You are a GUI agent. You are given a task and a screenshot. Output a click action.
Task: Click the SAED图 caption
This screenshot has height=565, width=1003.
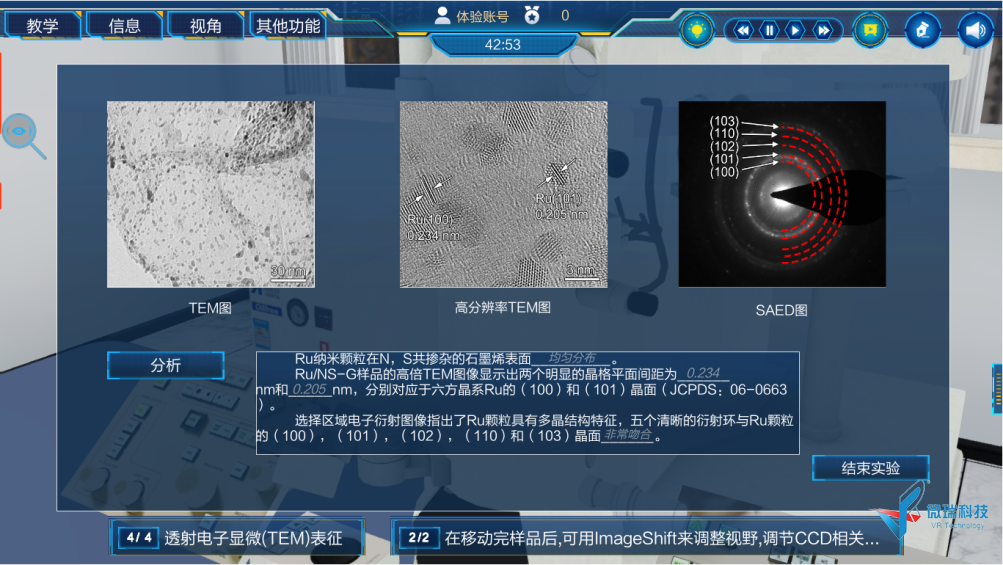pos(781,310)
